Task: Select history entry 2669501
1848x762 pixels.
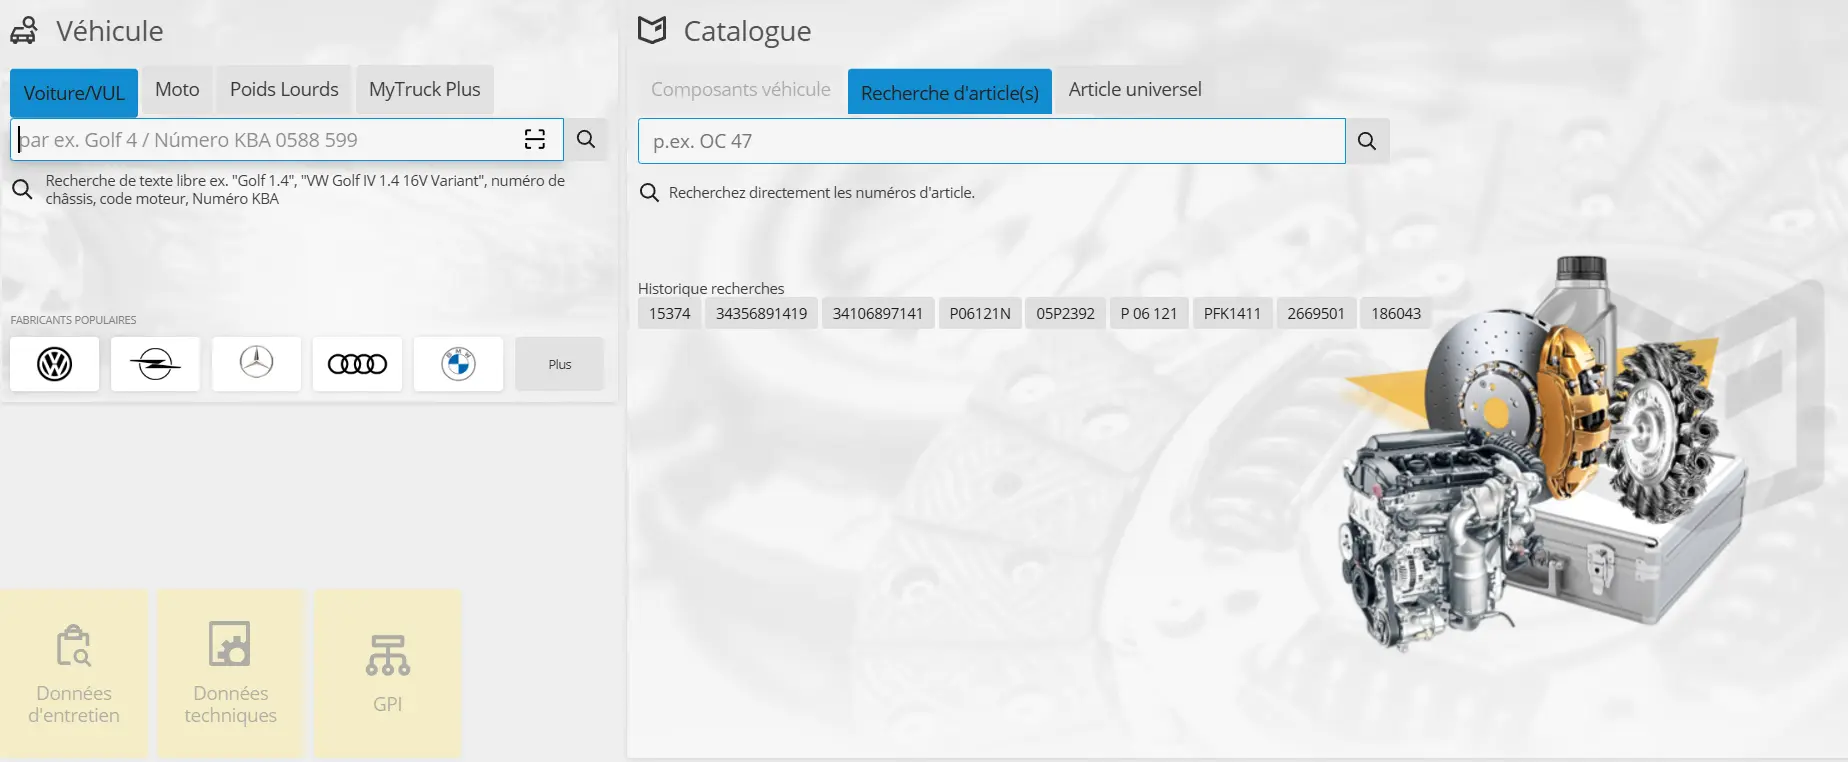Action: click(x=1316, y=314)
